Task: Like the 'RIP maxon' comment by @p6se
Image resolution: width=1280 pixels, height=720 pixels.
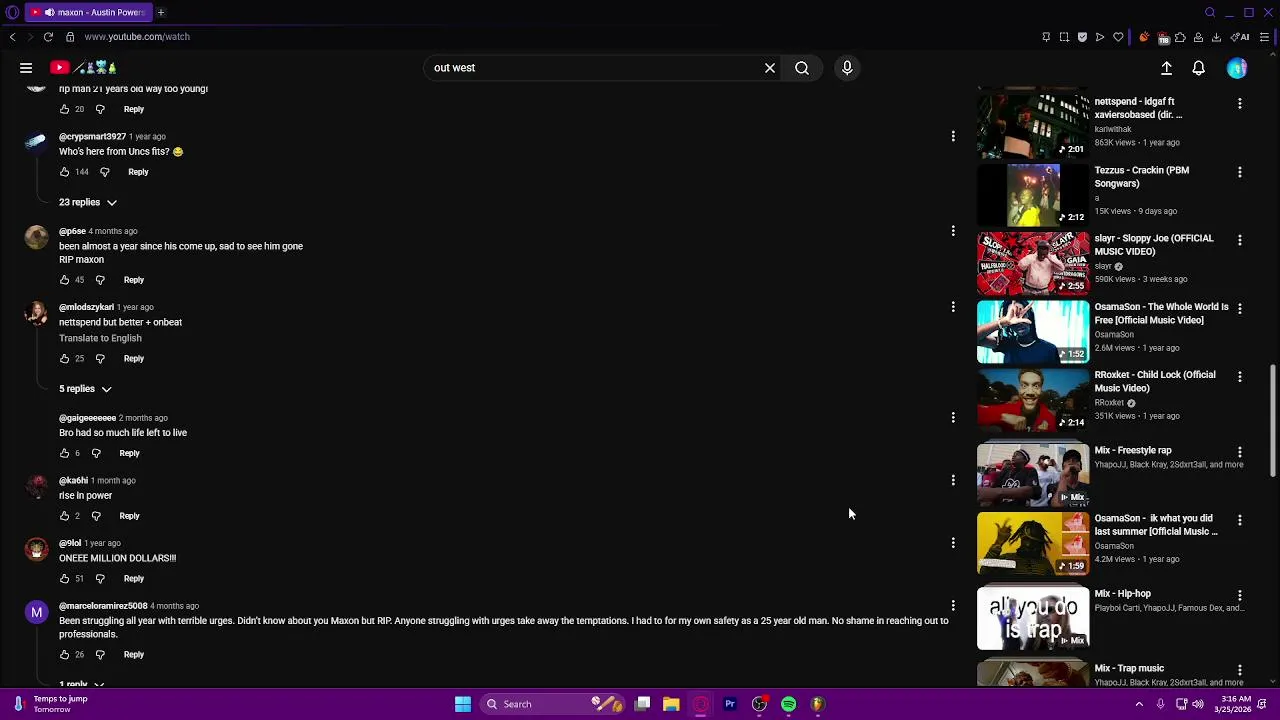Action: tap(64, 280)
